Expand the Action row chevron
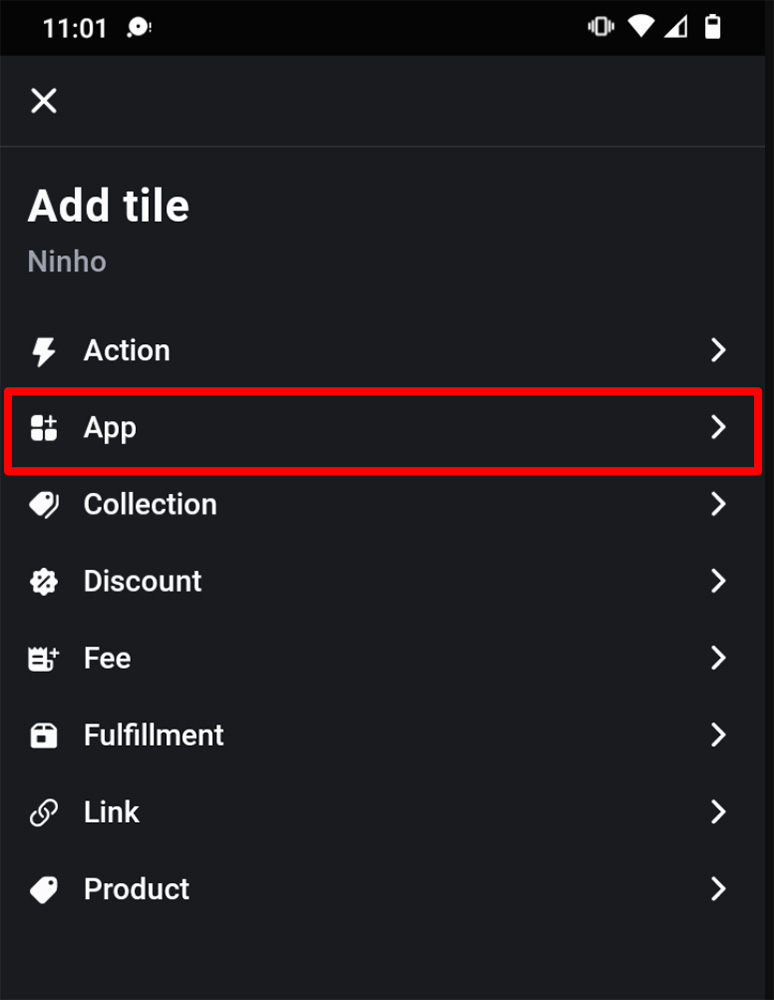Image resolution: width=774 pixels, height=1000 pixels. (718, 350)
